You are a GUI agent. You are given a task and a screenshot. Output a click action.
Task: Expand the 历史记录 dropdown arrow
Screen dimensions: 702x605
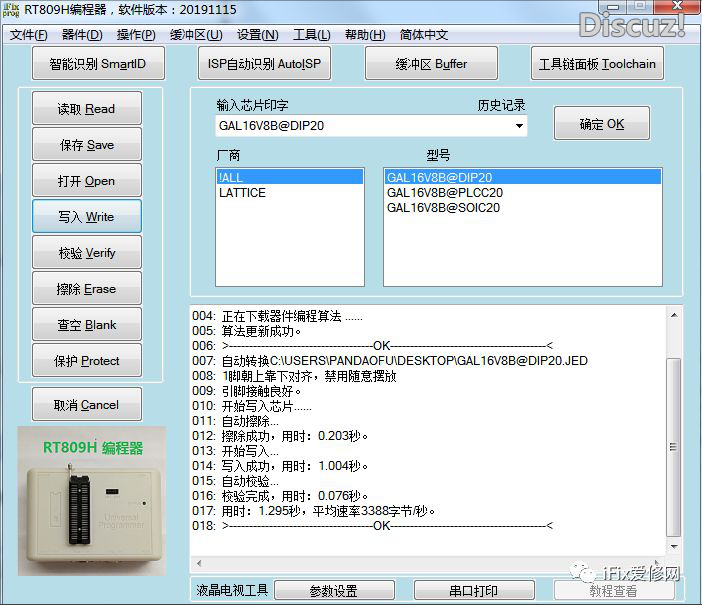click(x=519, y=126)
